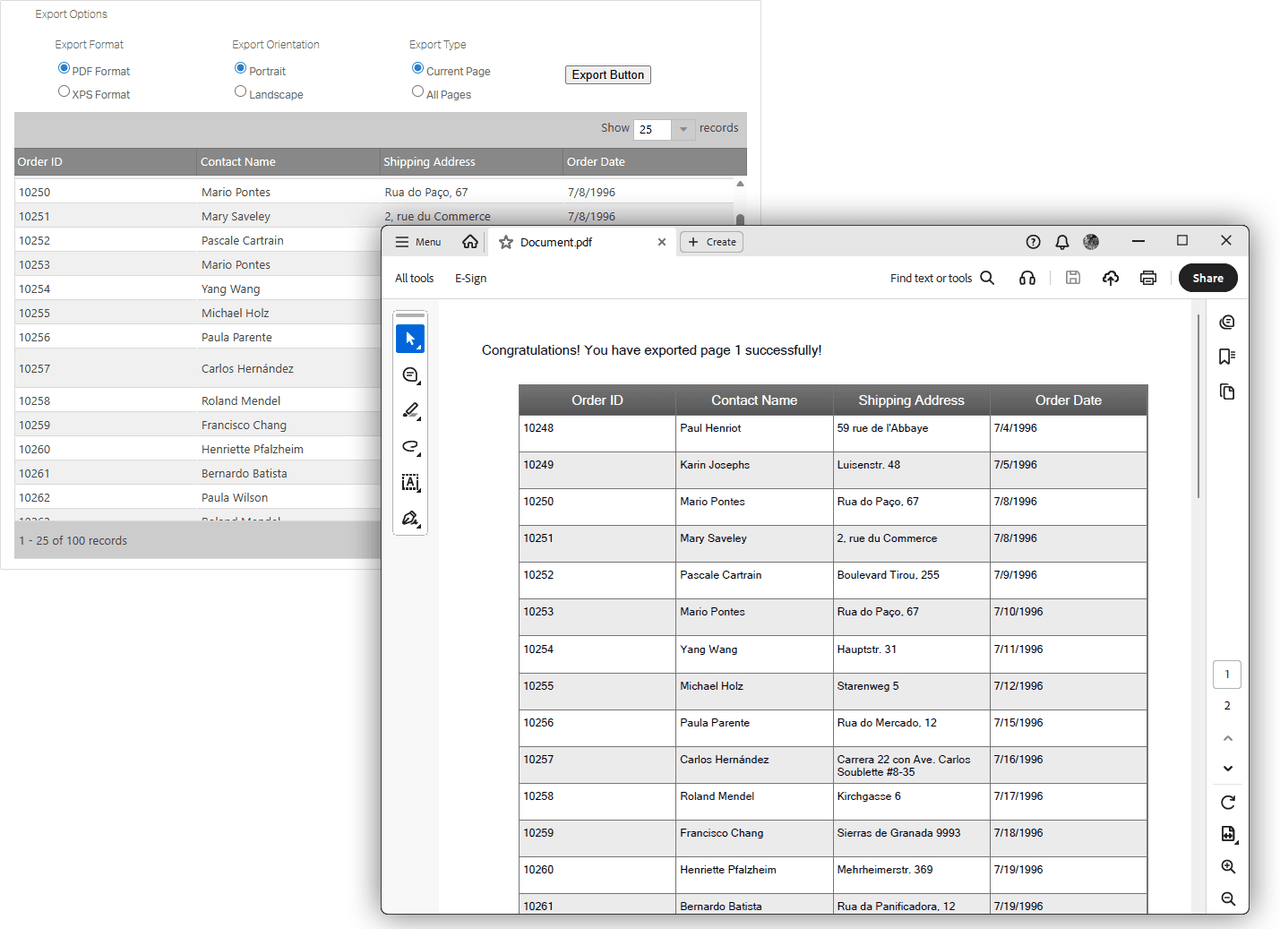
Task: Choose the Highlight pen tool
Action: (x=410, y=411)
